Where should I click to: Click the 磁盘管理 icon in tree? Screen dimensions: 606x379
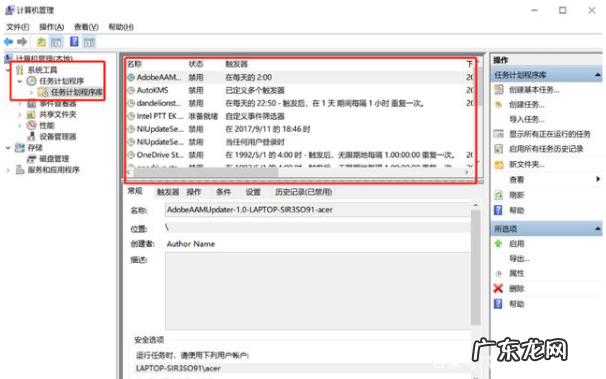click(31, 159)
